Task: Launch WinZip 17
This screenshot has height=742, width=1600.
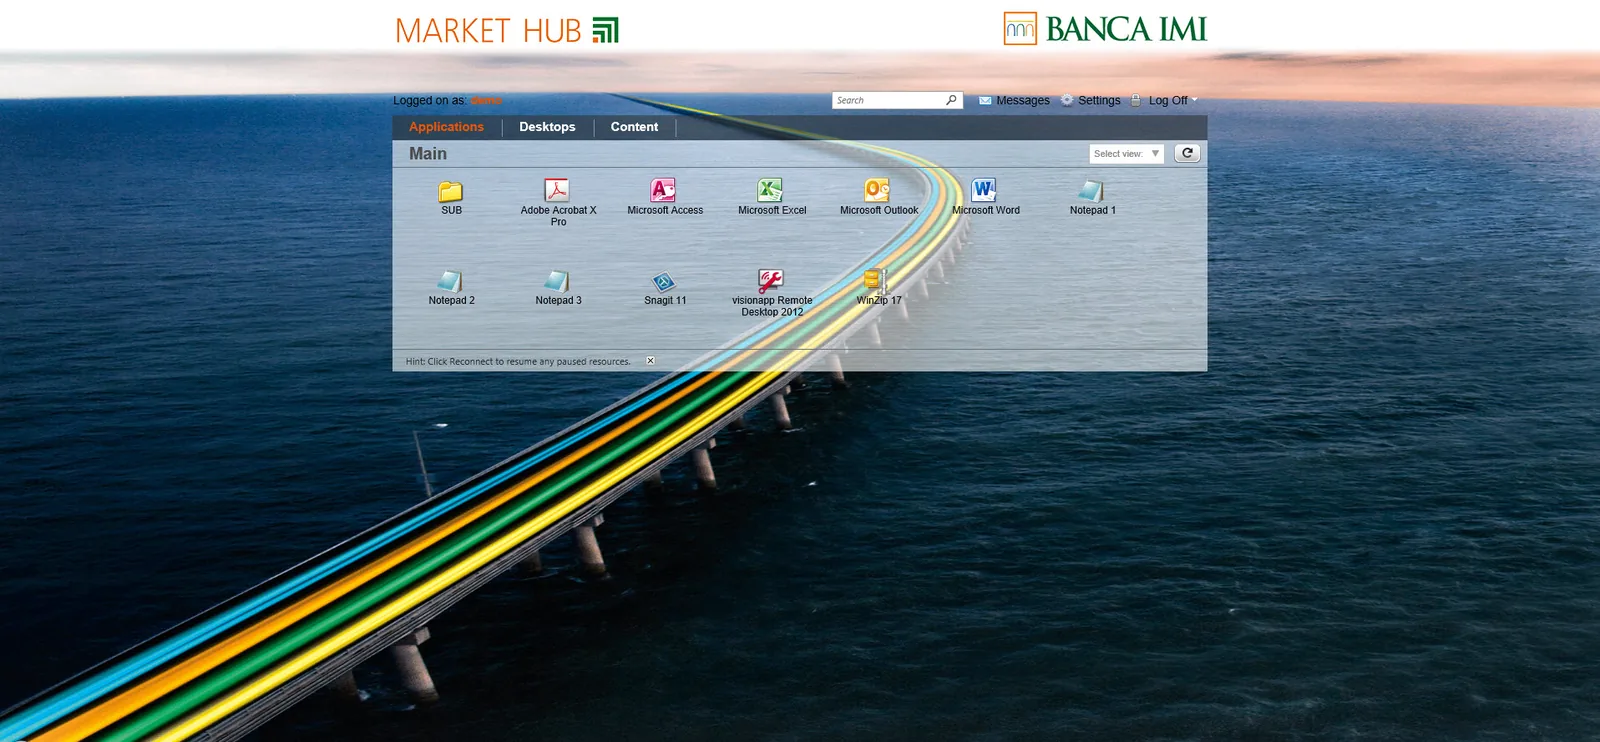Action: pyautogui.click(x=876, y=281)
